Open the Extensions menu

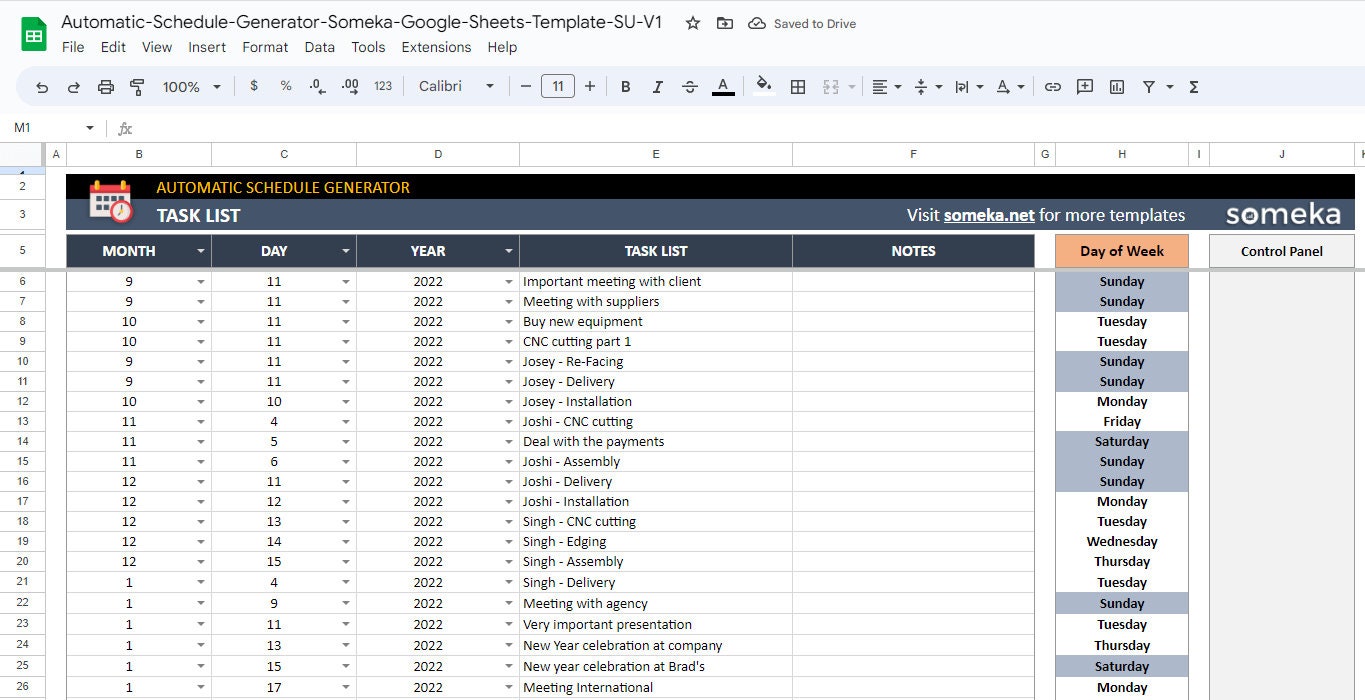tap(436, 47)
